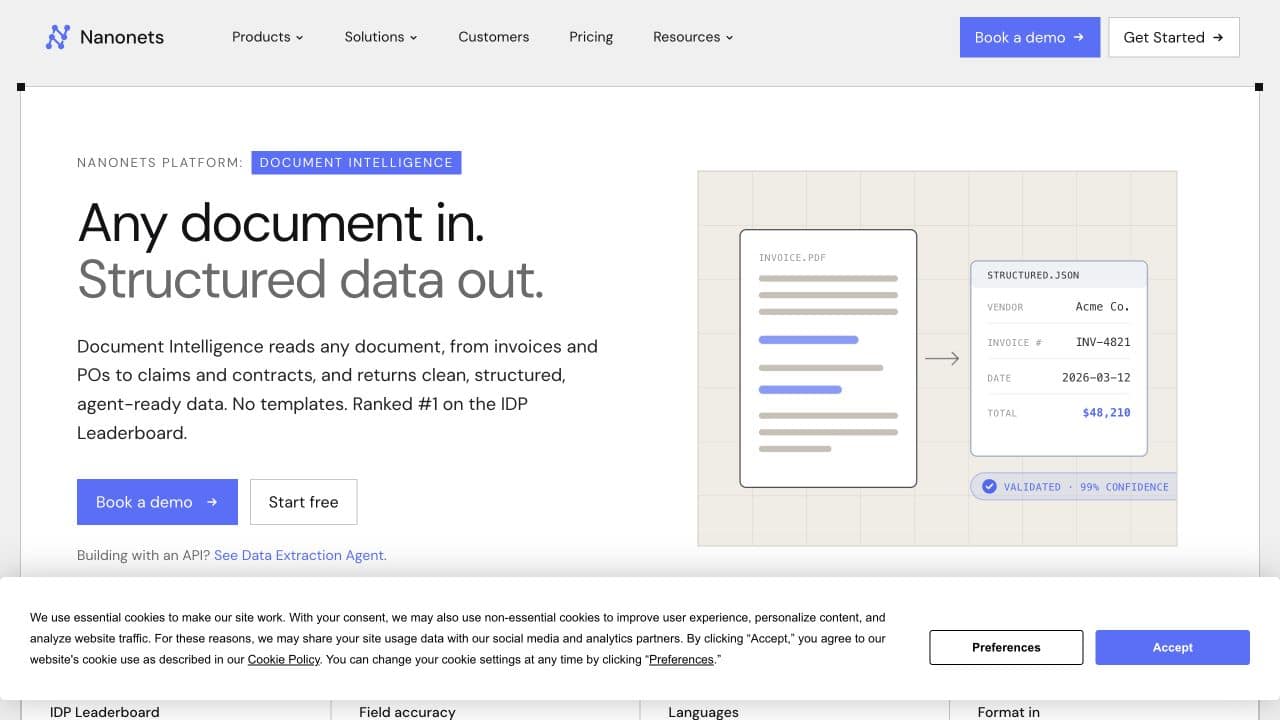Image resolution: width=1280 pixels, height=720 pixels.
Task: Click the Start free button
Action: [303, 502]
